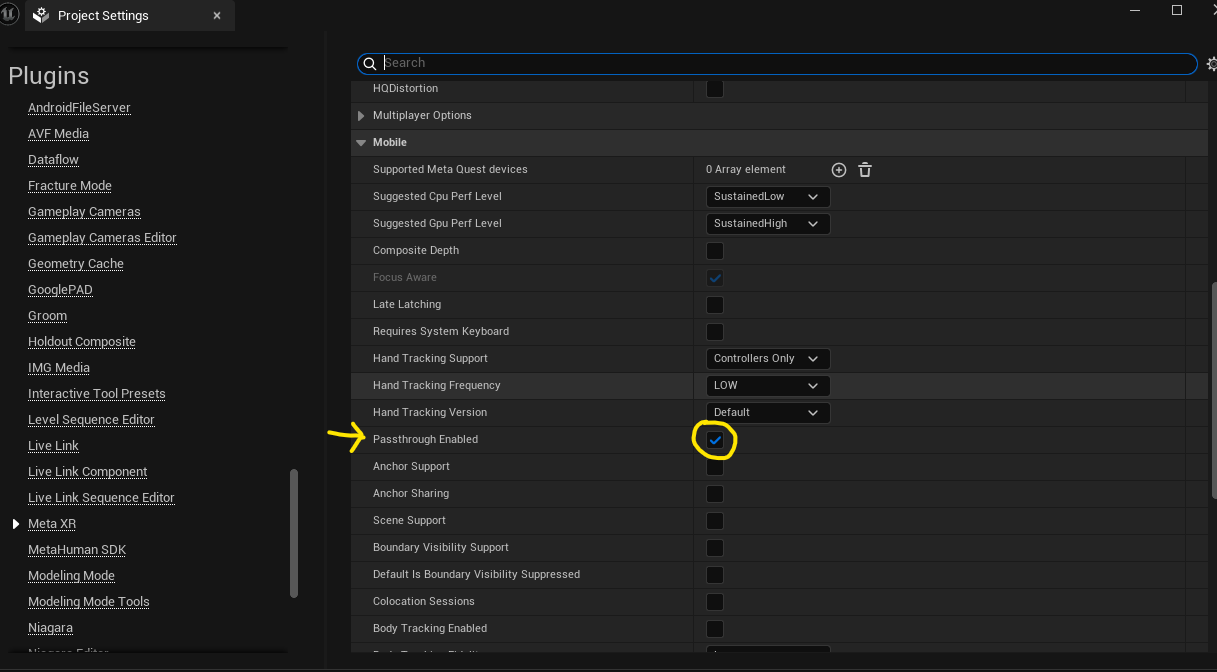Enable Late Latching checkbox
The image size is (1217, 672).
click(715, 305)
